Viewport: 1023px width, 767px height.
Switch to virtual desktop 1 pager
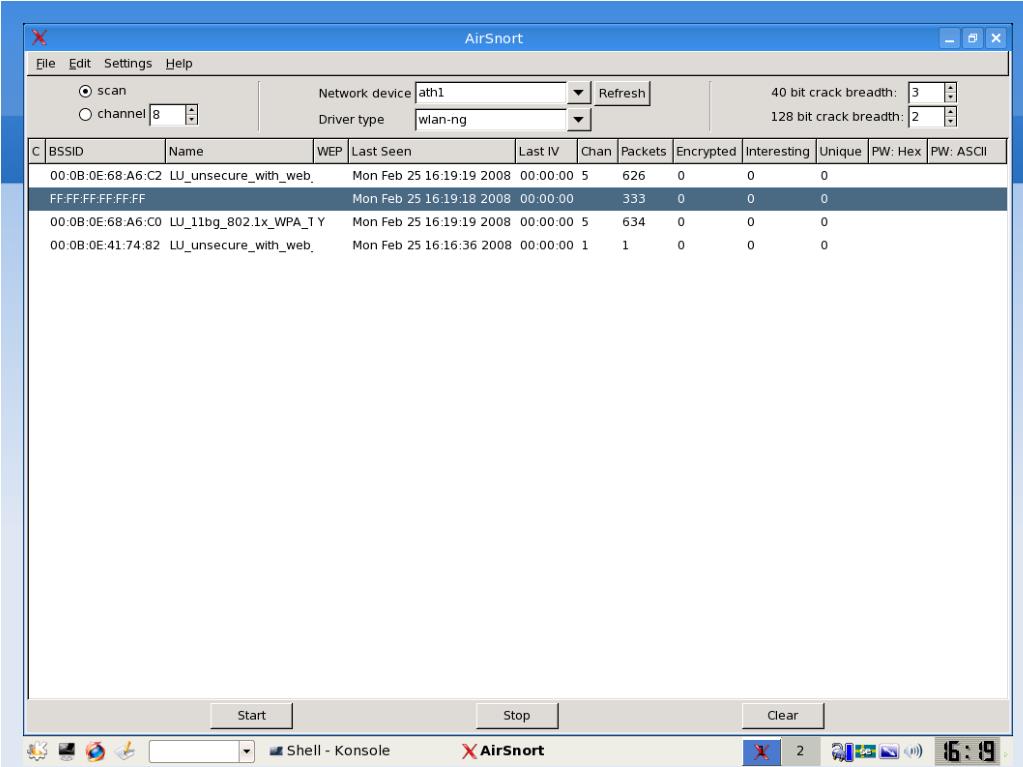click(761, 751)
